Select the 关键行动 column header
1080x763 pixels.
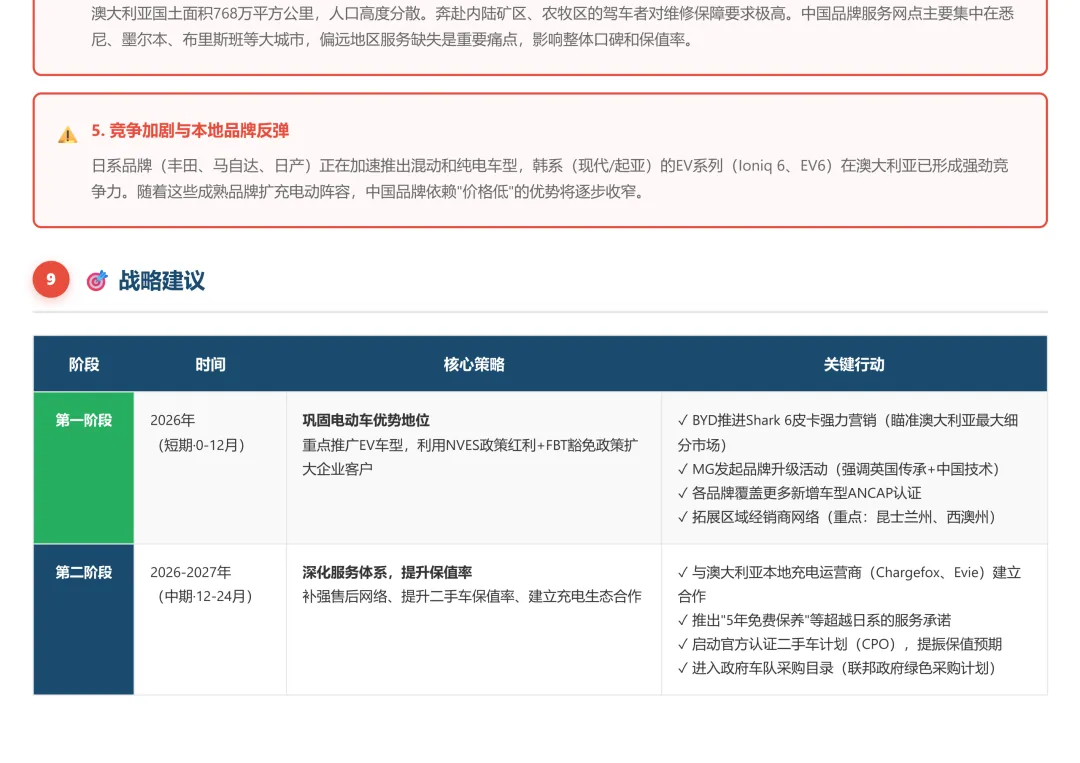854,364
